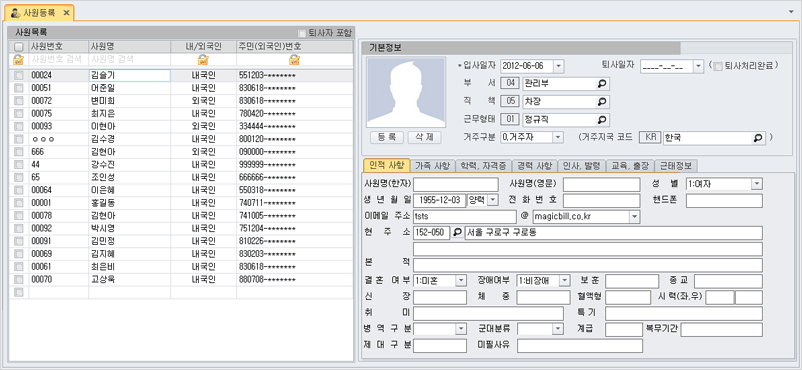Image resolution: width=802 pixels, height=370 pixels.
Task: Click the filter icon under the 사원번호 column
Action: tap(18, 60)
